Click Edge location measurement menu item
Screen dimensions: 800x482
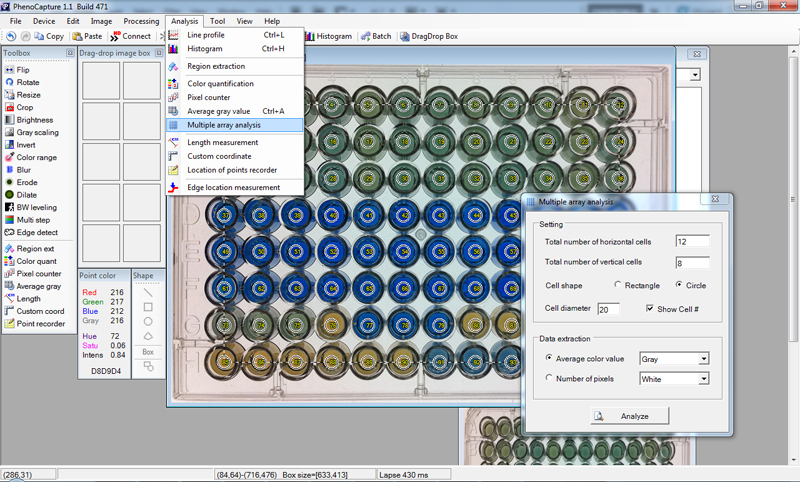233,187
